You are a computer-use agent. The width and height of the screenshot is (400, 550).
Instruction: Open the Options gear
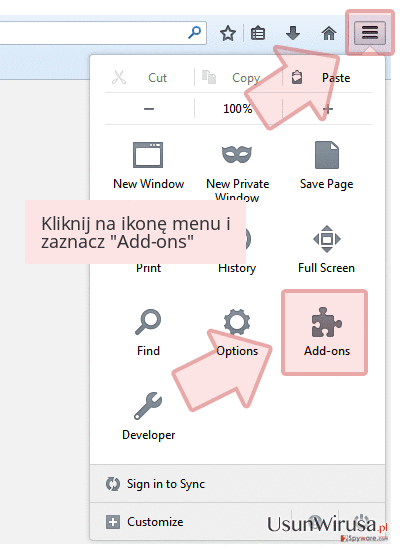coord(237,333)
